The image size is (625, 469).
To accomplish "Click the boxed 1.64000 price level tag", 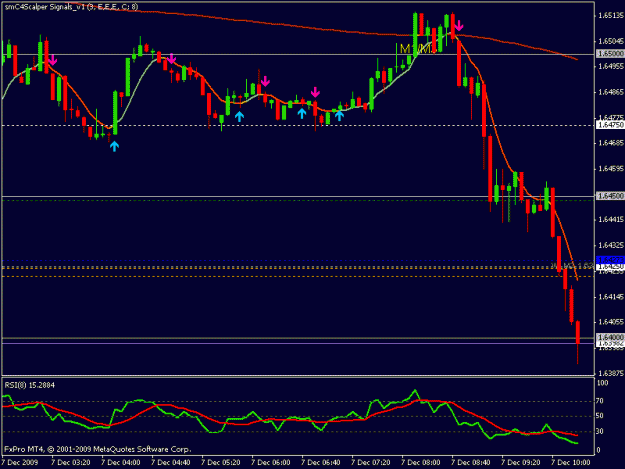I will click(x=610, y=337).
